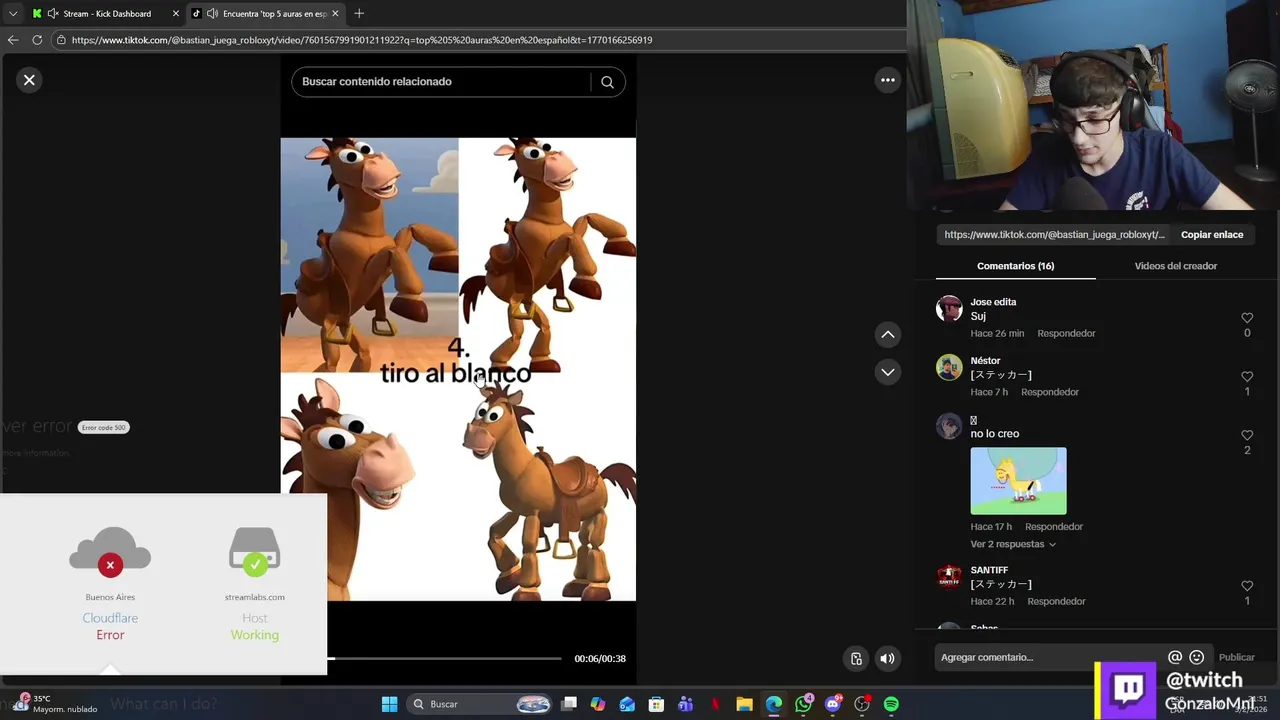The height and width of the screenshot is (720, 1280).
Task: Open OBS Studio from the taskbar
Action: 862,704
